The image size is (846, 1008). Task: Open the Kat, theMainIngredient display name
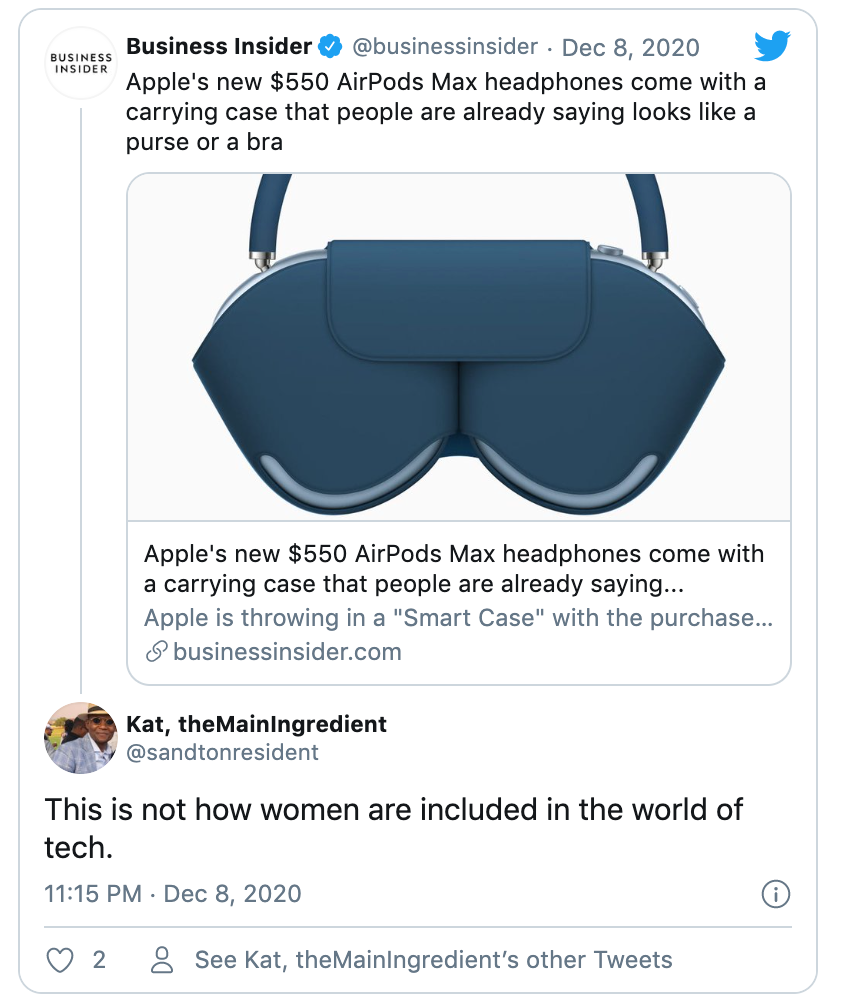coord(256,723)
